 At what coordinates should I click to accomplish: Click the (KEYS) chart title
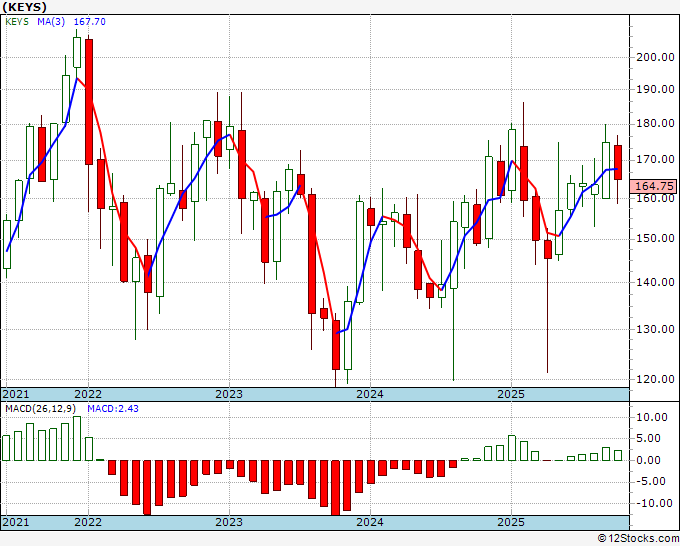tap(24, 7)
